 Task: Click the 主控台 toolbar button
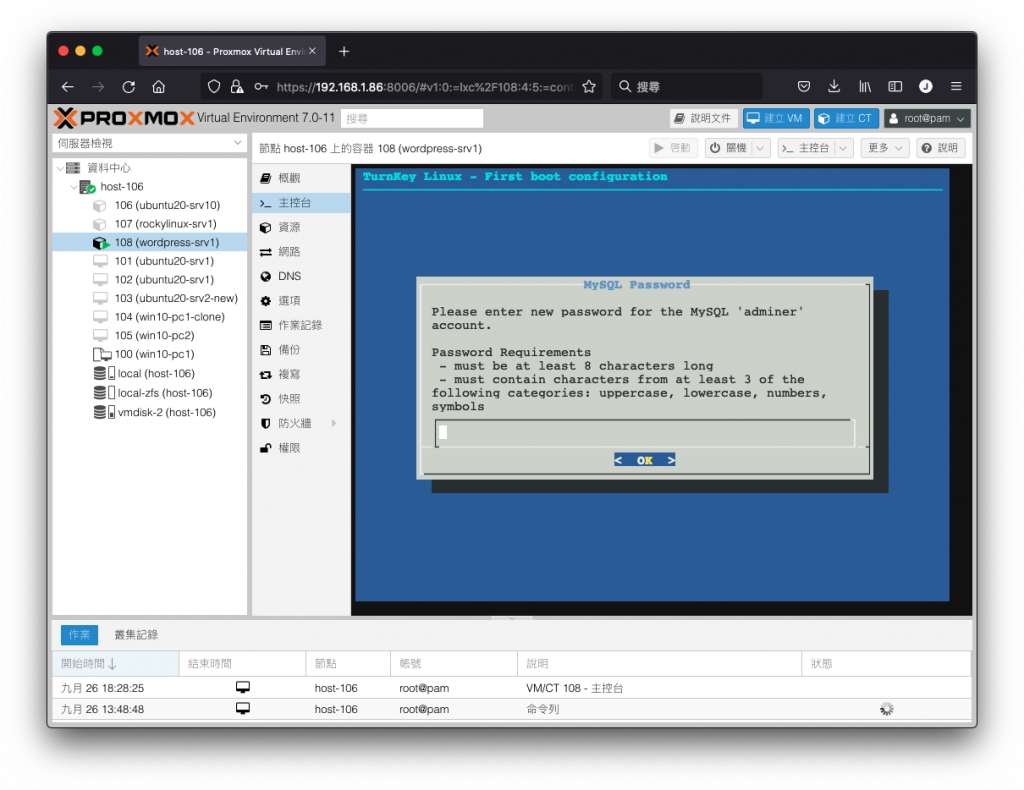click(807, 148)
